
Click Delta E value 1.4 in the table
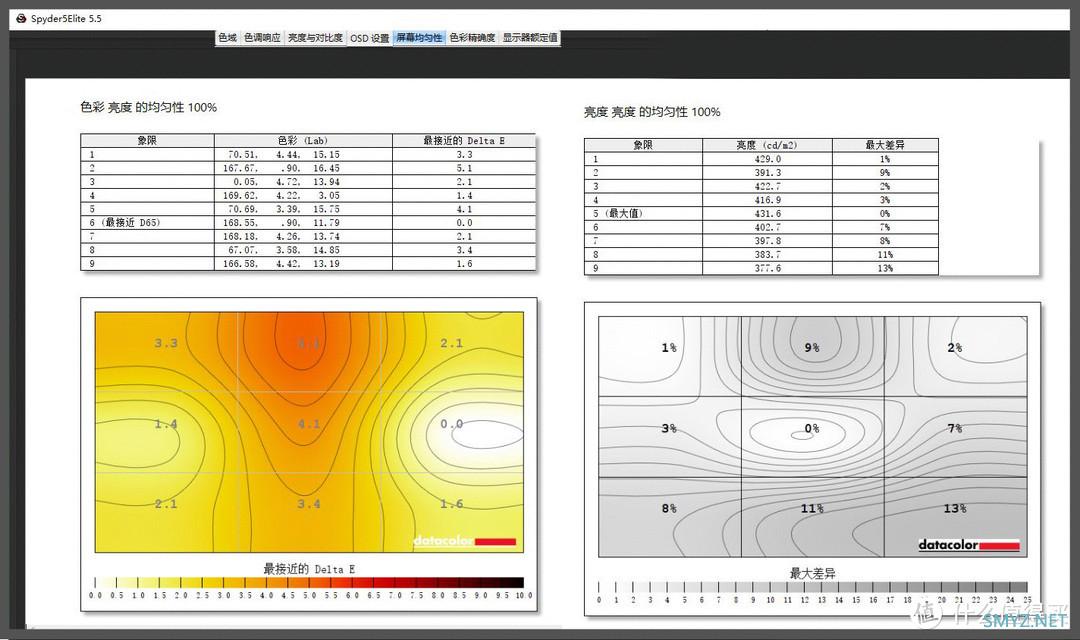click(464, 196)
